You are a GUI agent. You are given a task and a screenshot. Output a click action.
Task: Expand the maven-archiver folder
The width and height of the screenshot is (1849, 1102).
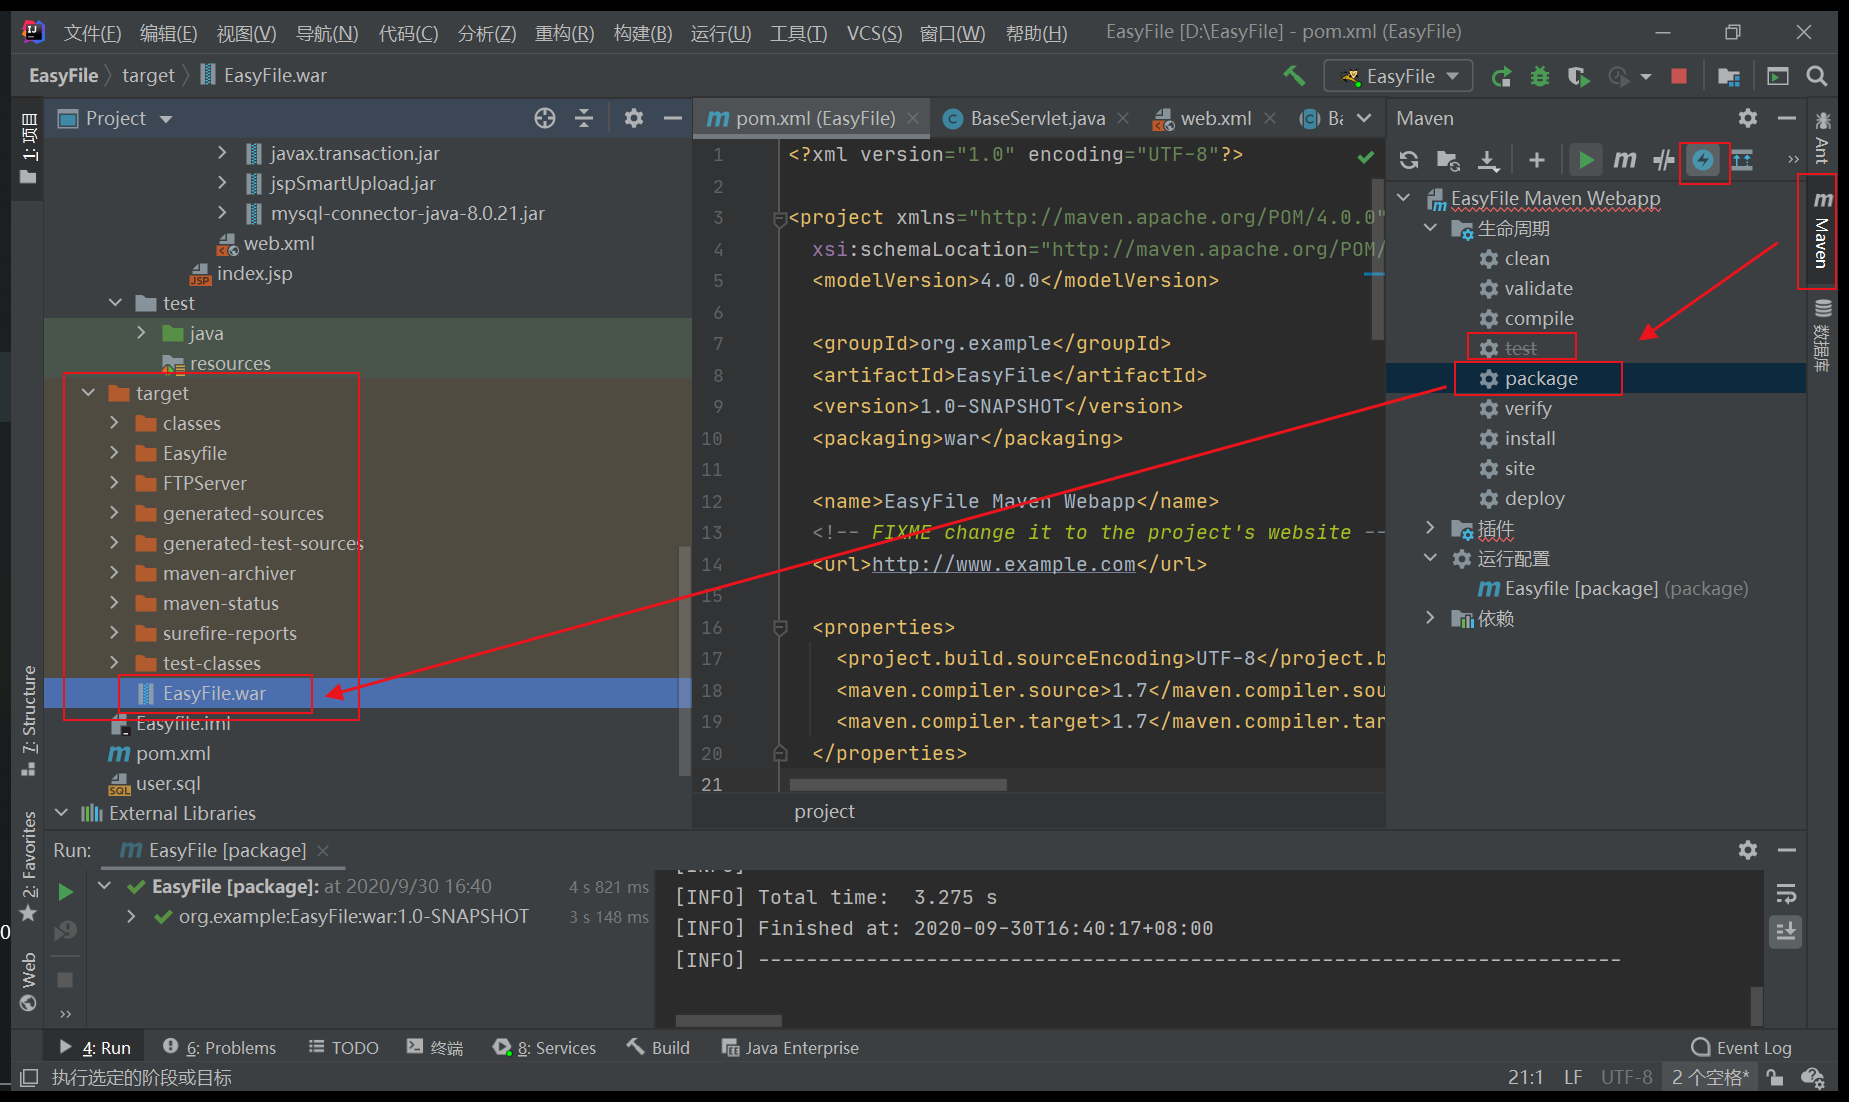114,573
